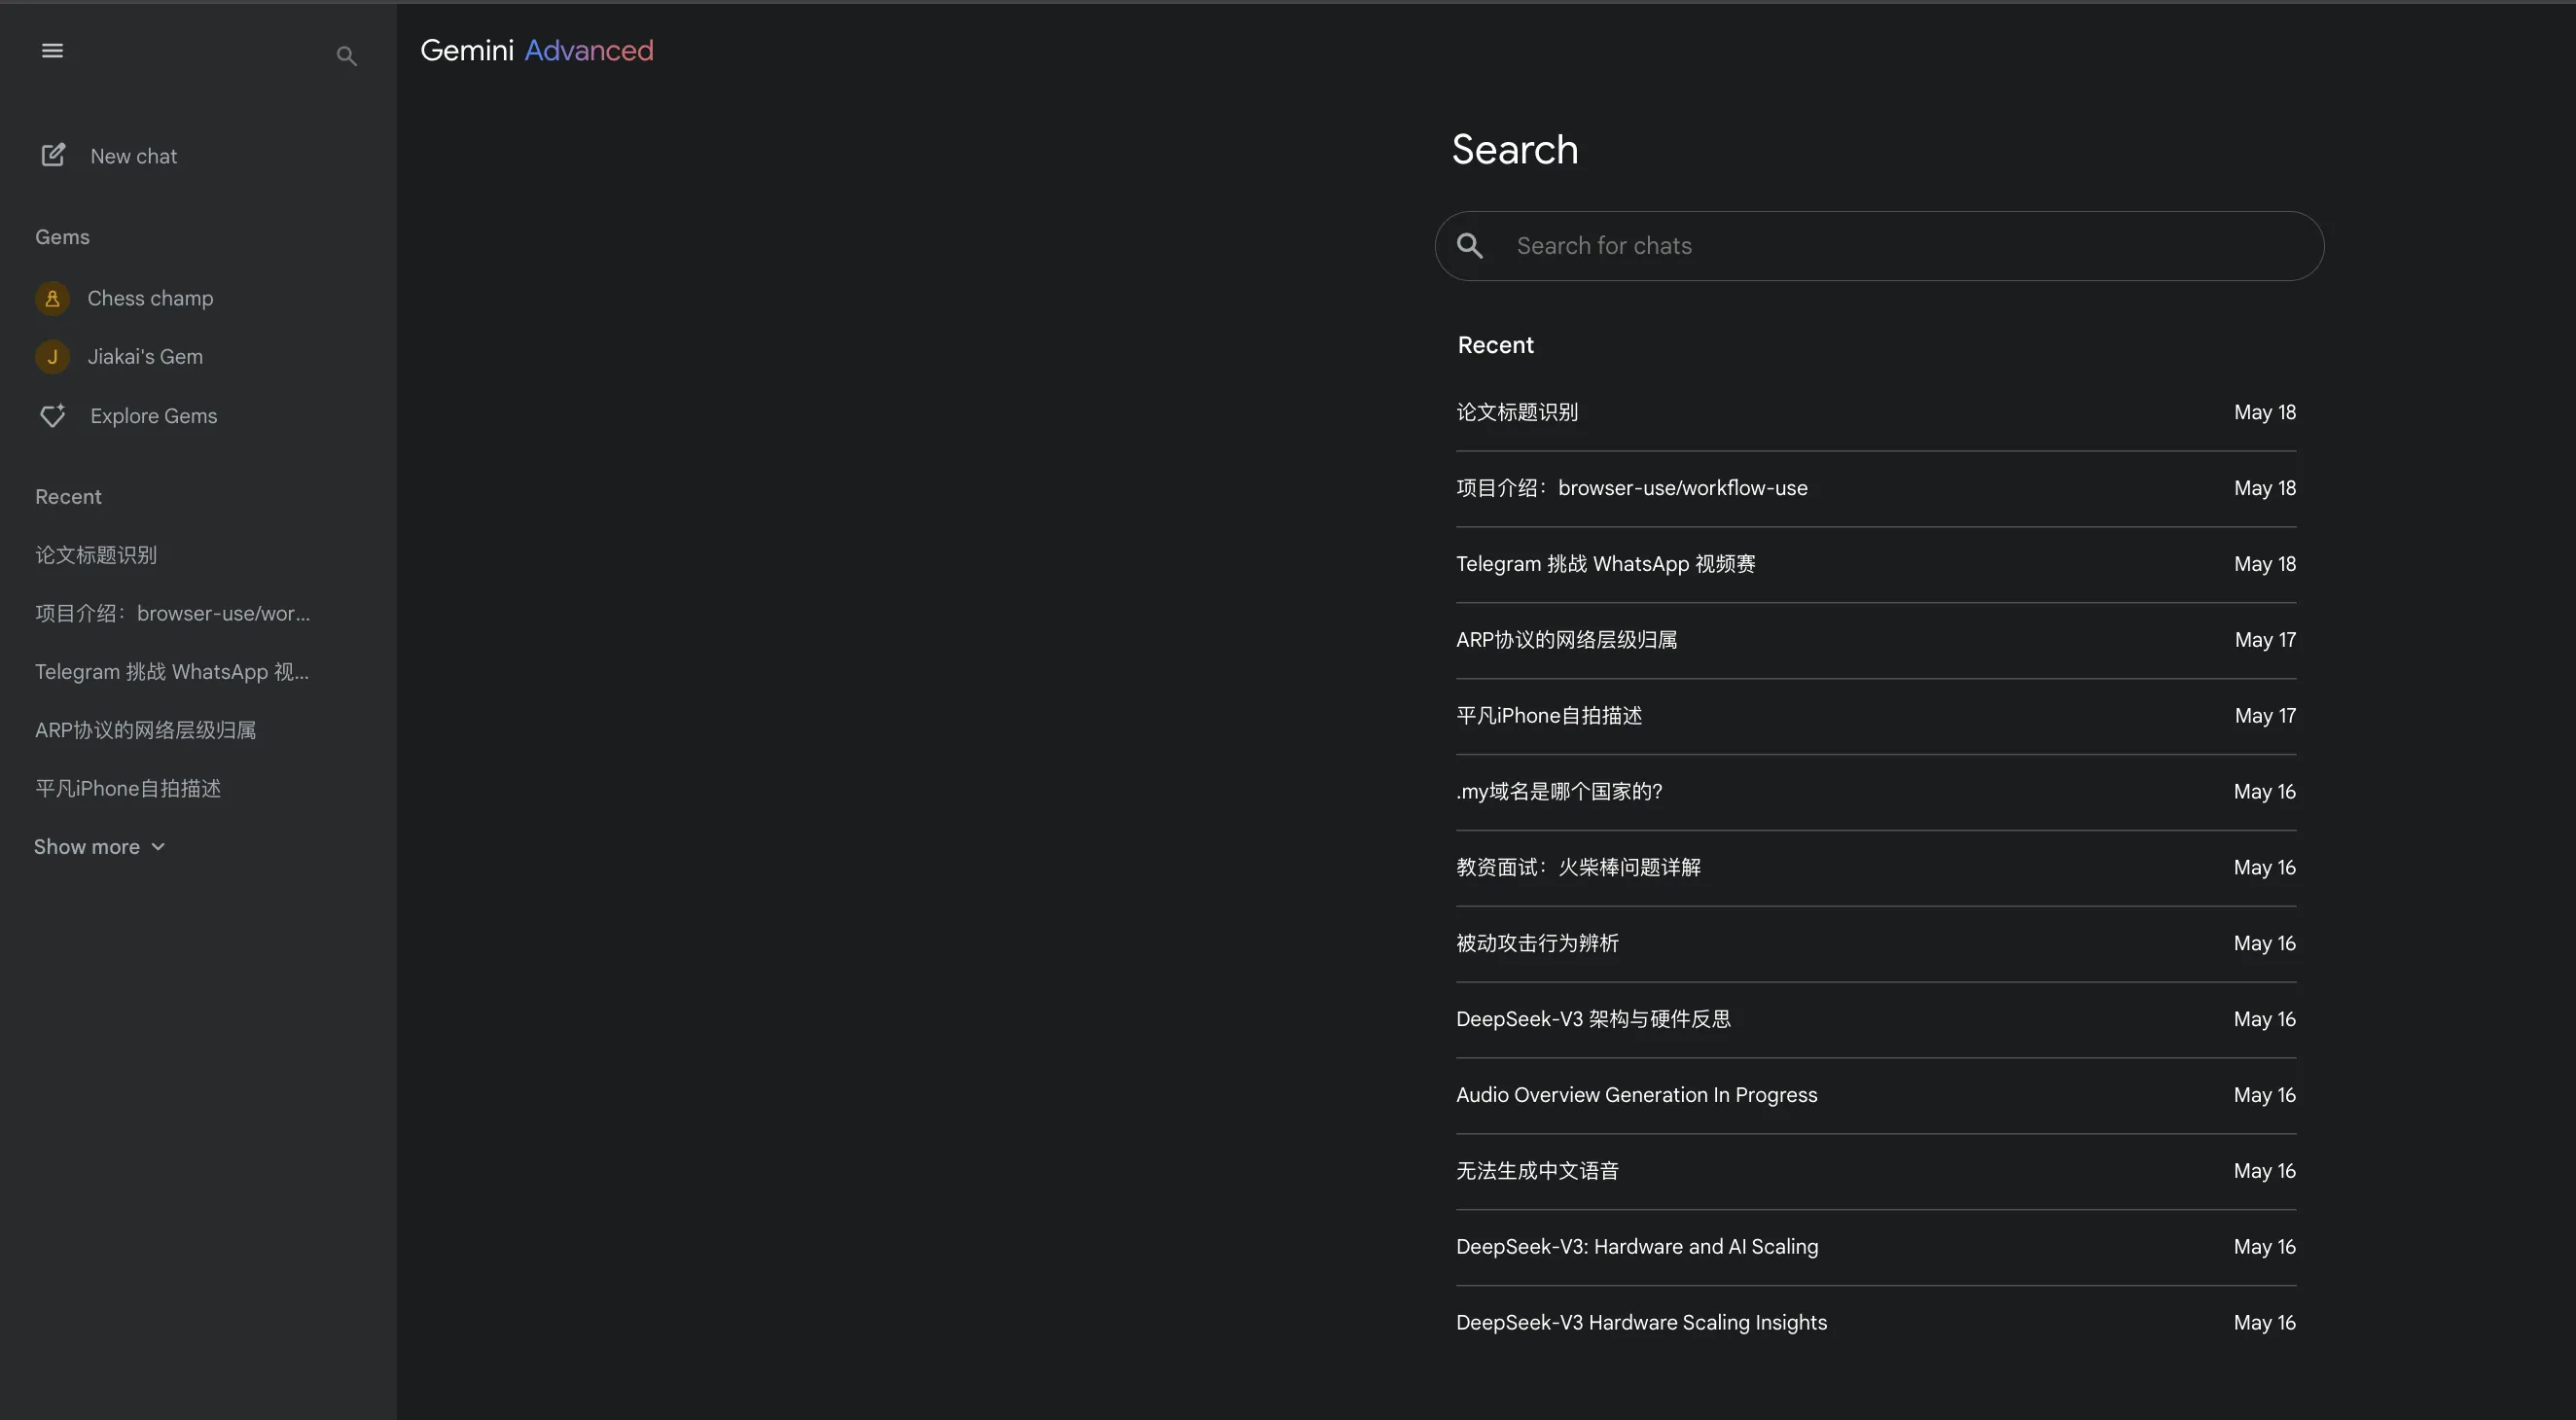Open result DeepSeek-V3 Hardware Scaling Insights
The width and height of the screenshot is (2576, 1420).
(1875, 1323)
